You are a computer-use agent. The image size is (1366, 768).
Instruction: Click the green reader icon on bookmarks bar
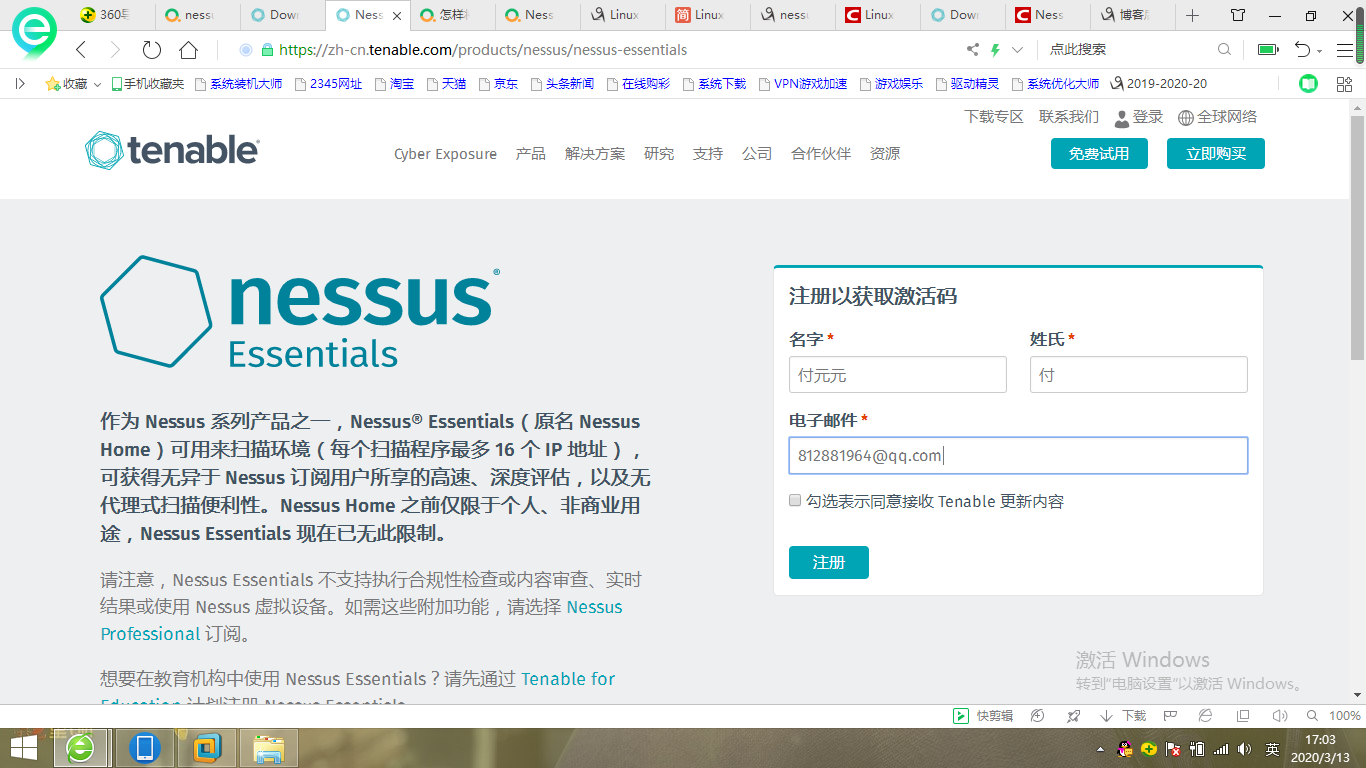[x=1308, y=84]
